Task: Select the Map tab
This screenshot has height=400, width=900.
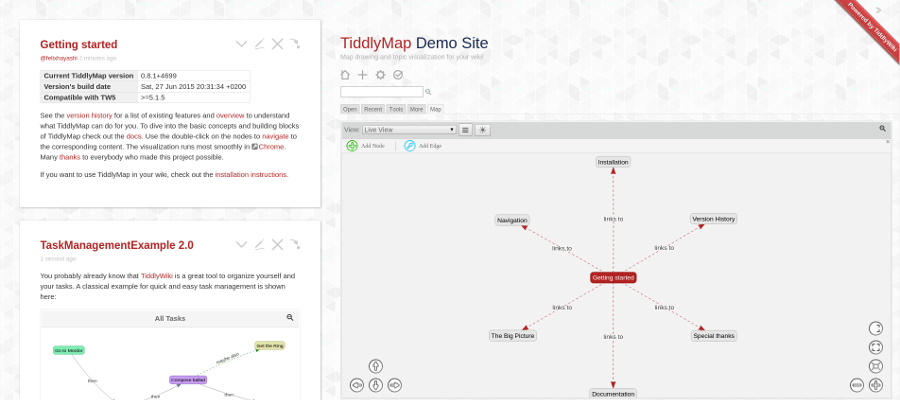Action: coord(436,109)
